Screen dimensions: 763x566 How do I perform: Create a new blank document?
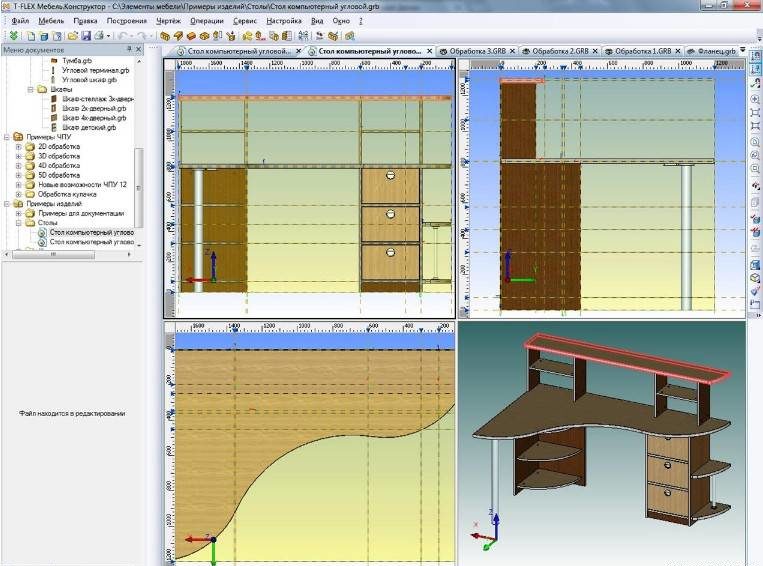pyautogui.click(x=31, y=36)
